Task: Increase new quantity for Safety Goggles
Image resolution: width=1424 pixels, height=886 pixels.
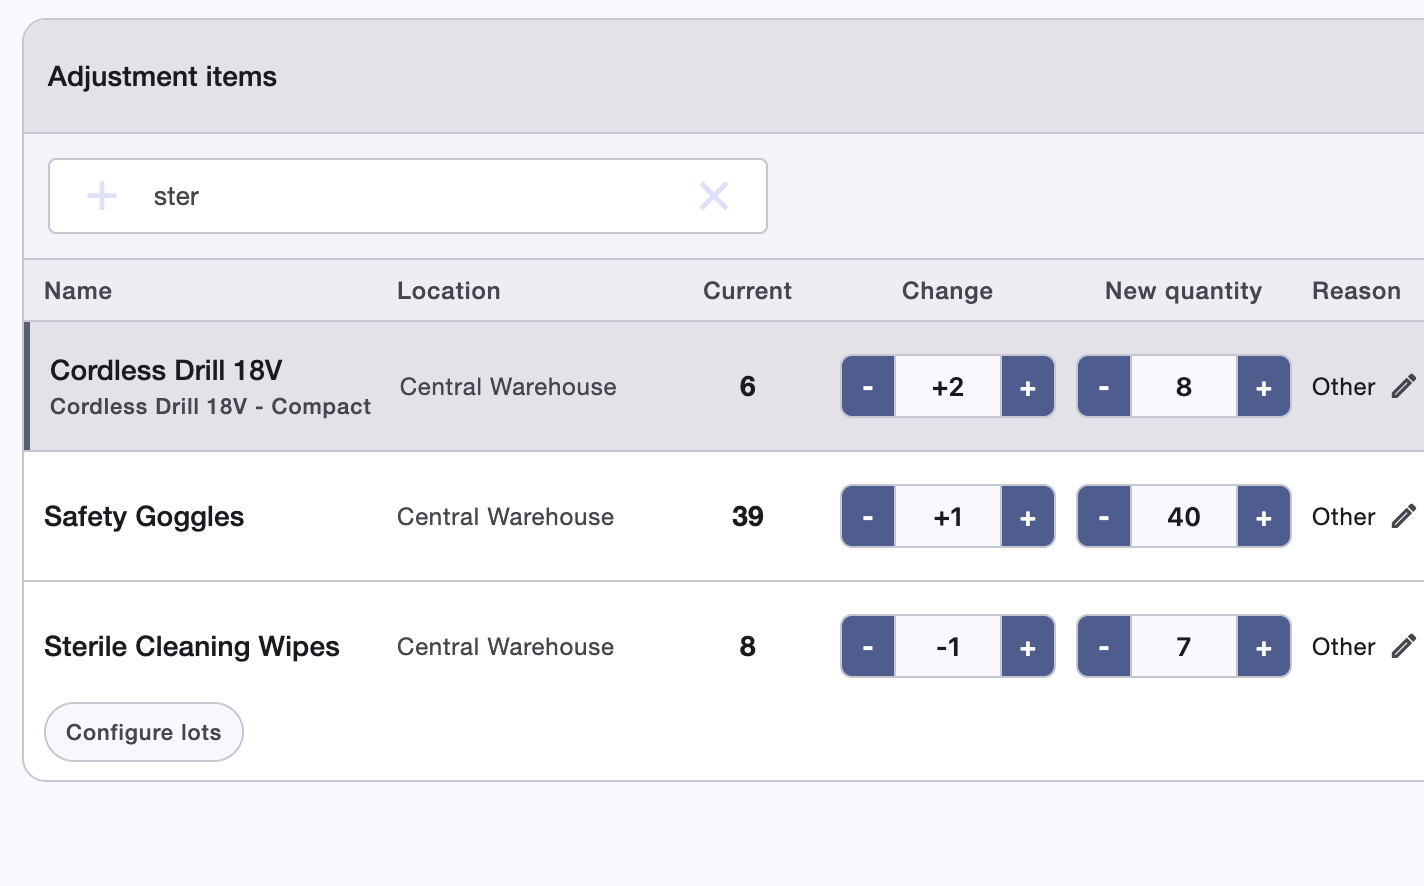Action: tap(1264, 517)
